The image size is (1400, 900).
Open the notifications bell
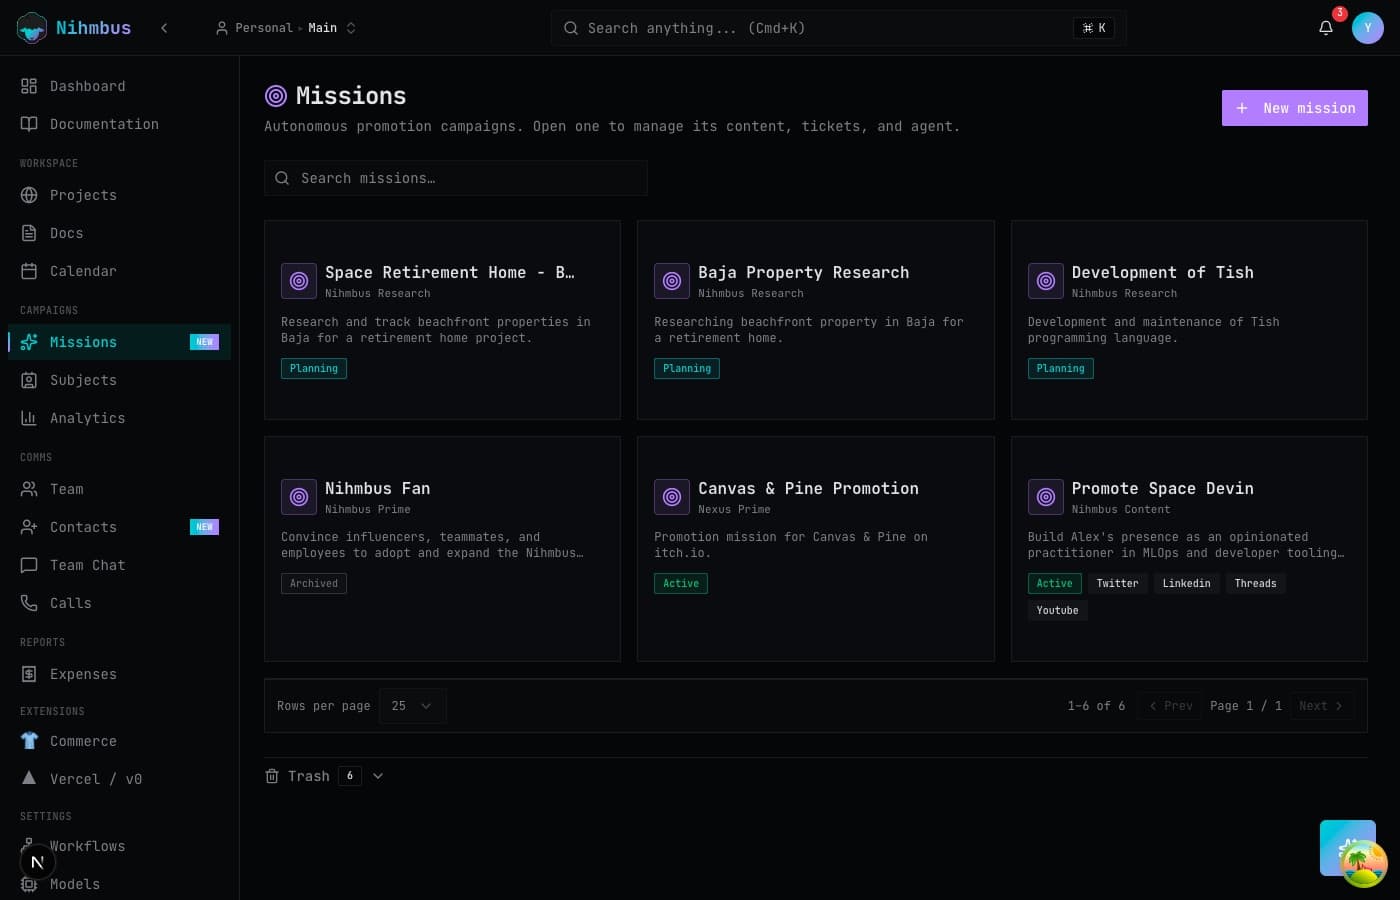pos(1326,28)
